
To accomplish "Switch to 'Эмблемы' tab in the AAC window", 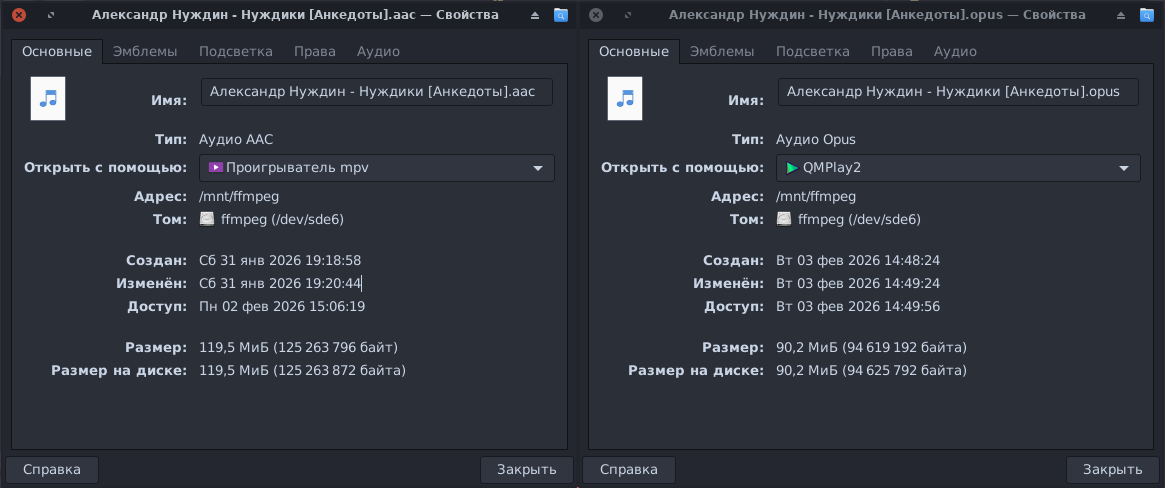I will click(x=145, y=52).
